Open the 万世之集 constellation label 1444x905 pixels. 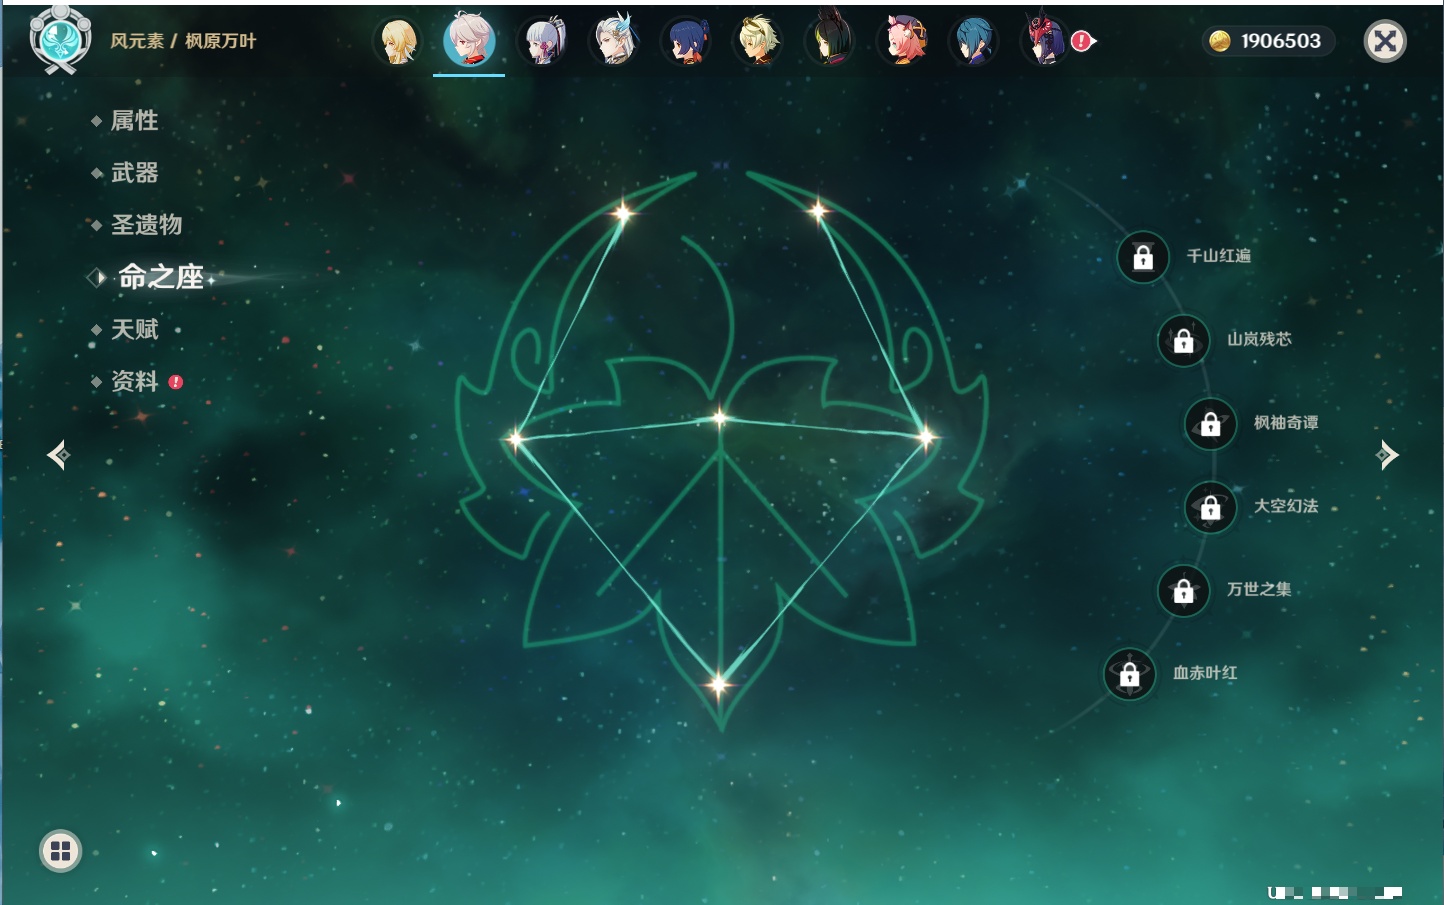tap(1259, 589)
